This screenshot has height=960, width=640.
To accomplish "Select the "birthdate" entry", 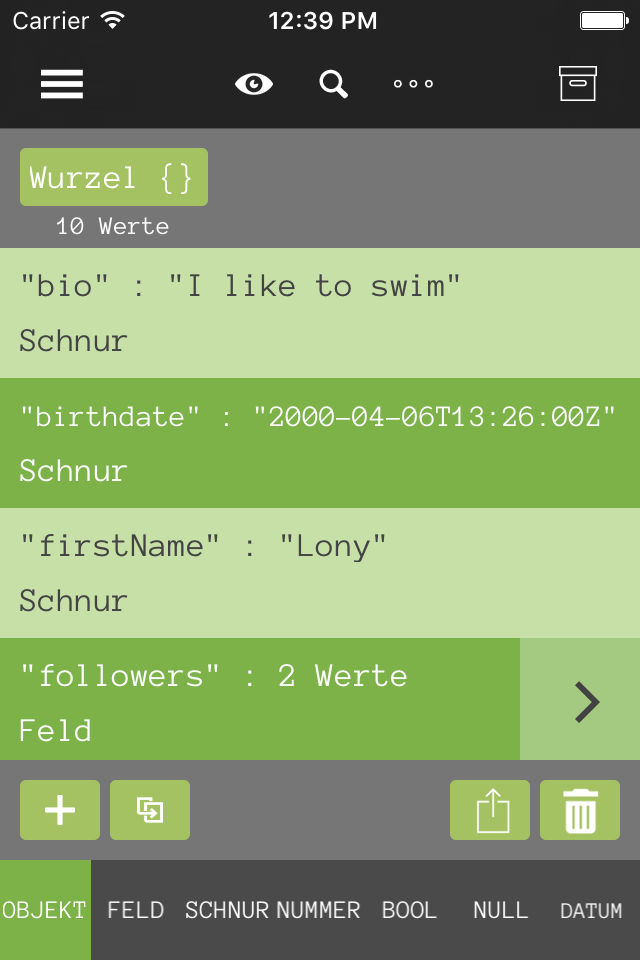I will click(x=320, y=443).
